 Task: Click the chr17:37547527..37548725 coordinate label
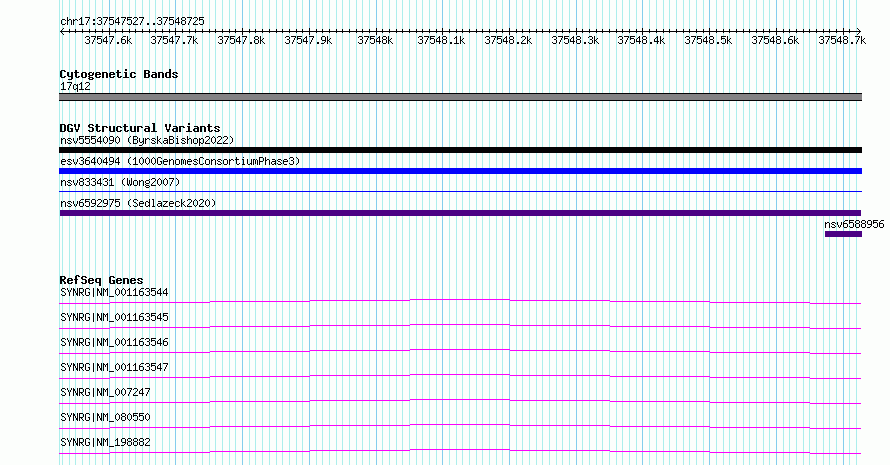click(x=132, y=21)
